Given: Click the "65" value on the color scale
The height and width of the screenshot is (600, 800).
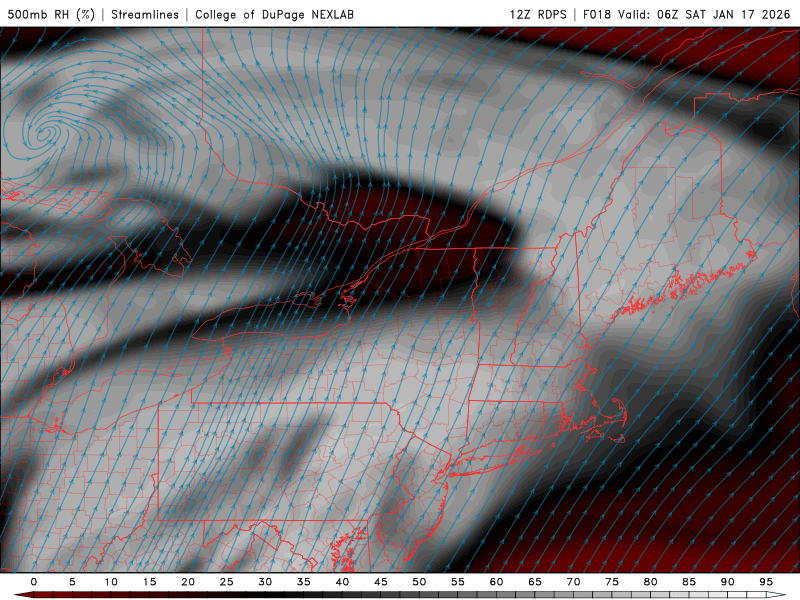Looking at the screenshot, I should pyautogui.click(x=535, y=582).
